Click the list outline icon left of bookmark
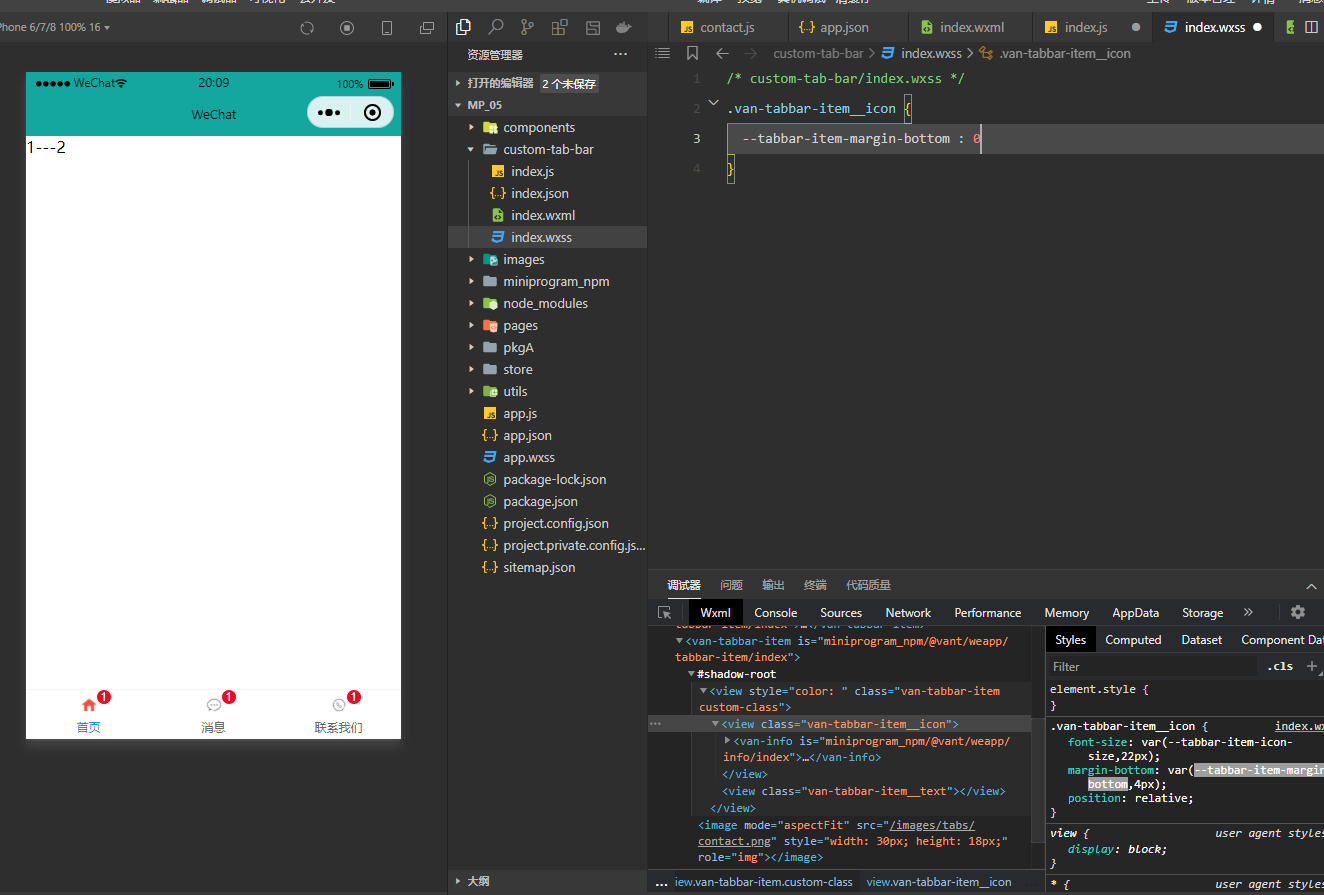Viewport: 1324px width, 895px height. (662, 53)
